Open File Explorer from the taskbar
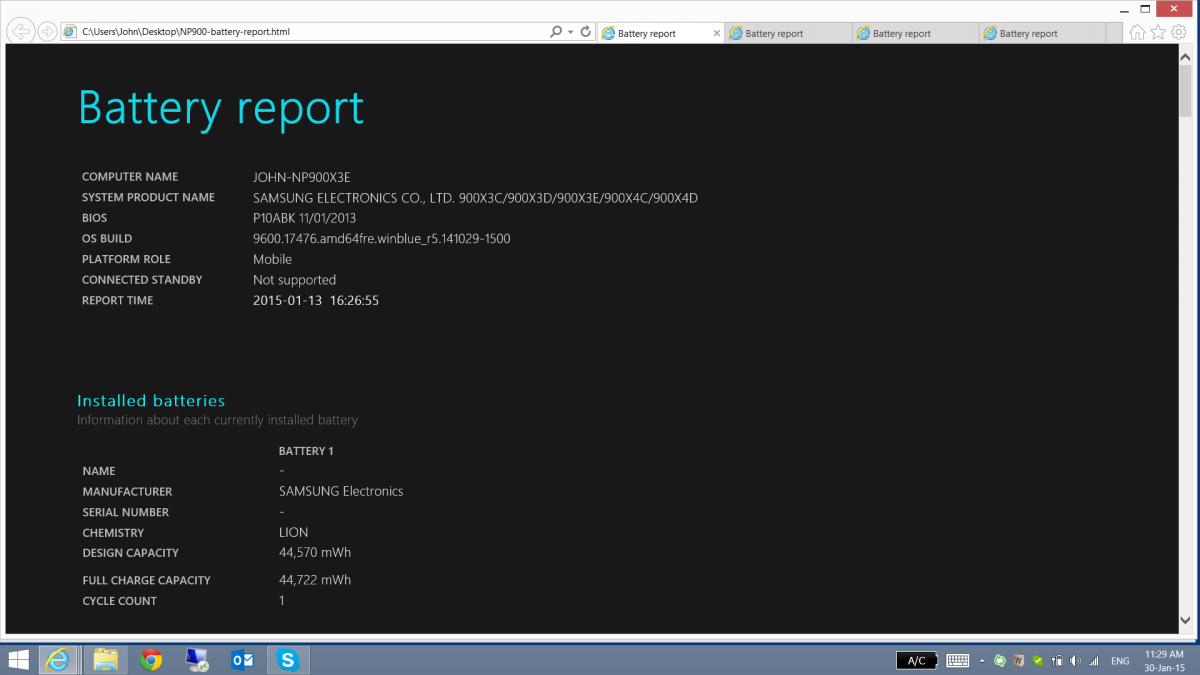This screenshot has width=1200, height=675. (106, 660)
